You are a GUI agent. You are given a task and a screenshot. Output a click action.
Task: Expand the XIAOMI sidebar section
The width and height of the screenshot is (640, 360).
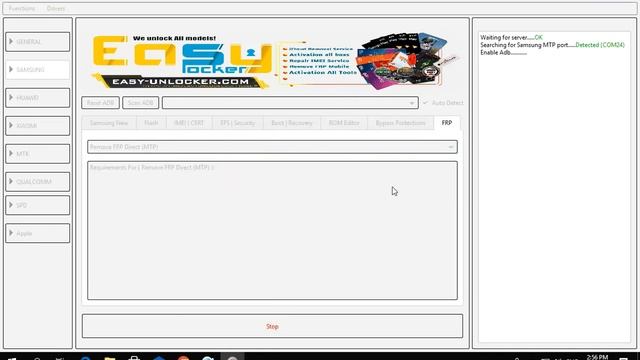coord(38,126)
